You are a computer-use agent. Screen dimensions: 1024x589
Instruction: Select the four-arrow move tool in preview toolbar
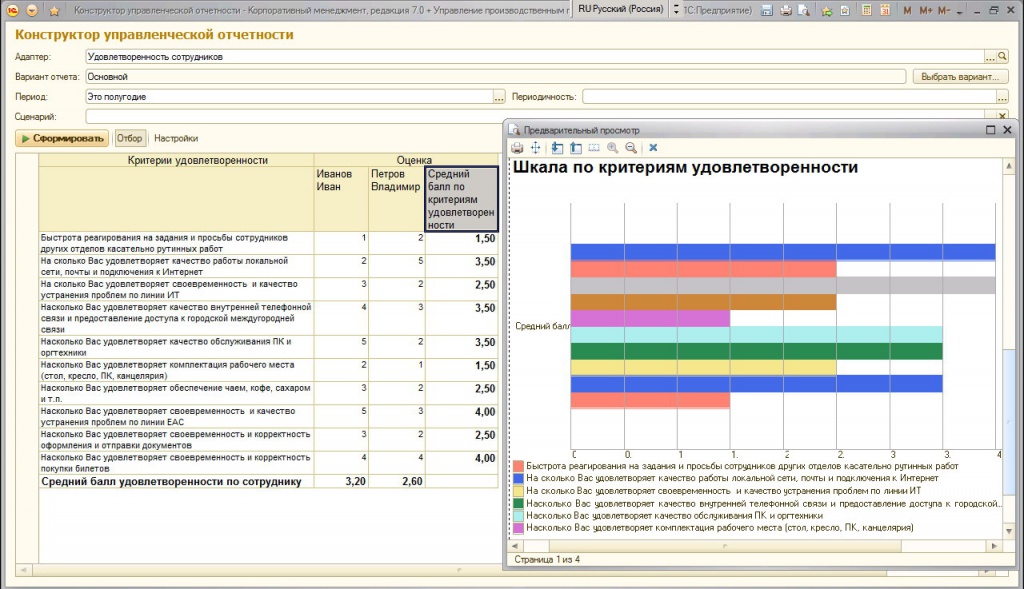536,148
